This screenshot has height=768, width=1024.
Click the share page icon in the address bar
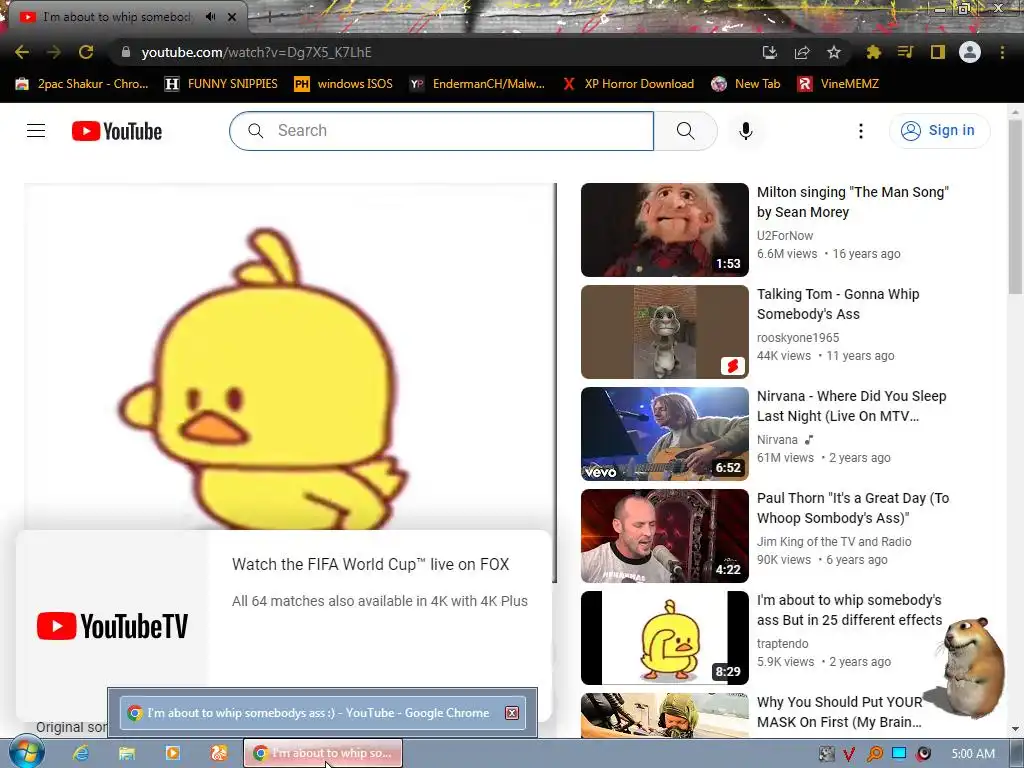[802, 52]
